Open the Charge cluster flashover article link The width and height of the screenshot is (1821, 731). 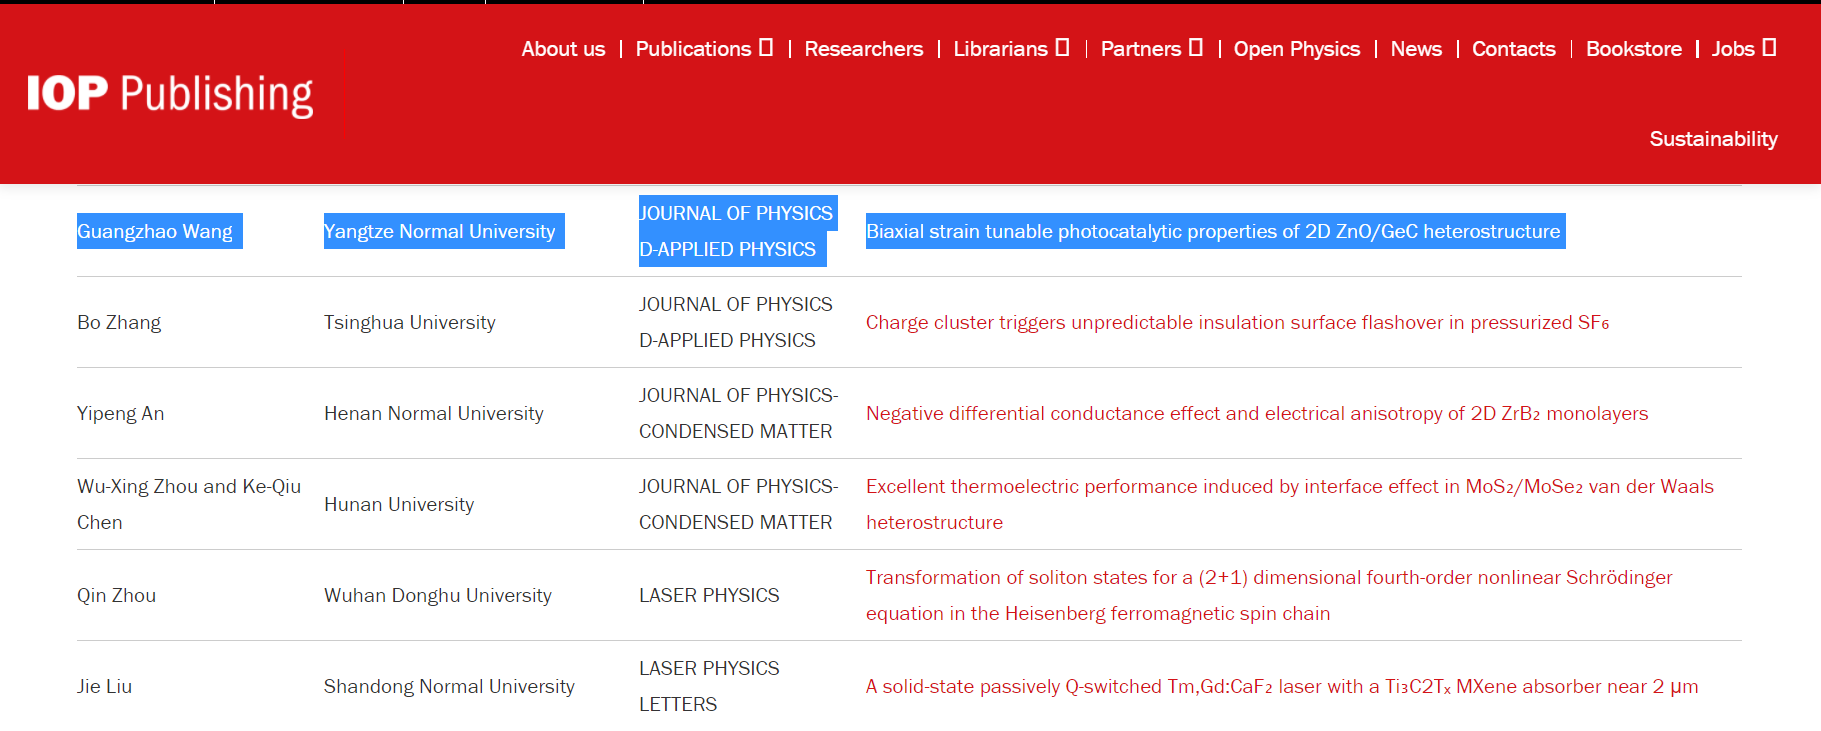click(x=1236, y=323)
